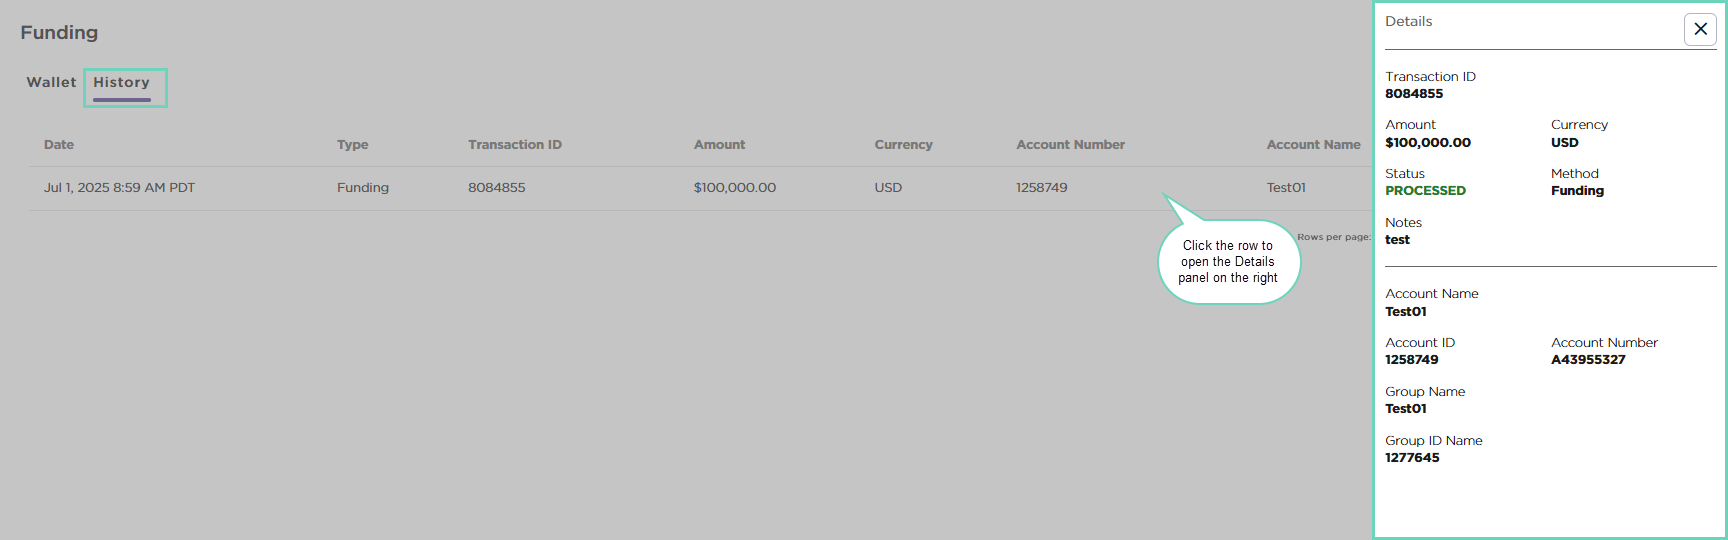Click the Type column header
Screen dimensions: 1728x540
coord(352,145)
